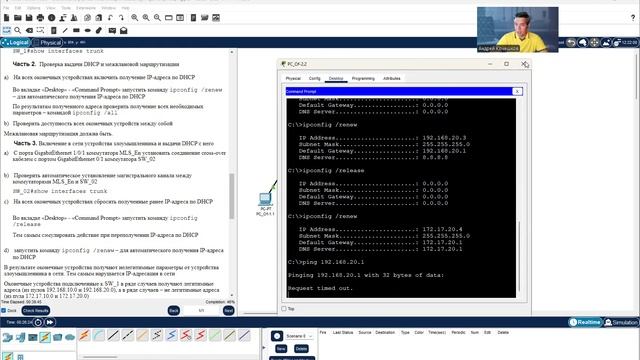Choose the Inspect magnifier tool

tap(18, 31)
